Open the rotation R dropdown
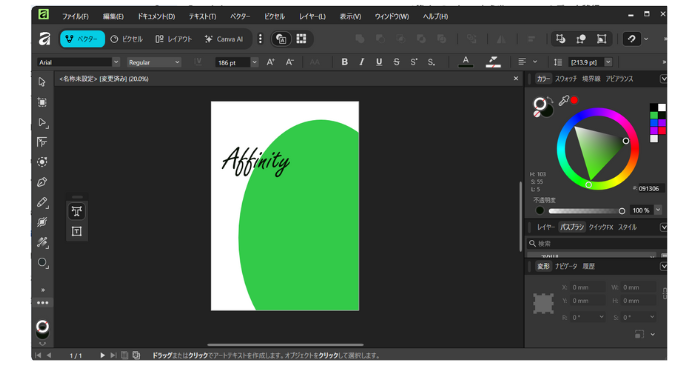 [601, 317]
